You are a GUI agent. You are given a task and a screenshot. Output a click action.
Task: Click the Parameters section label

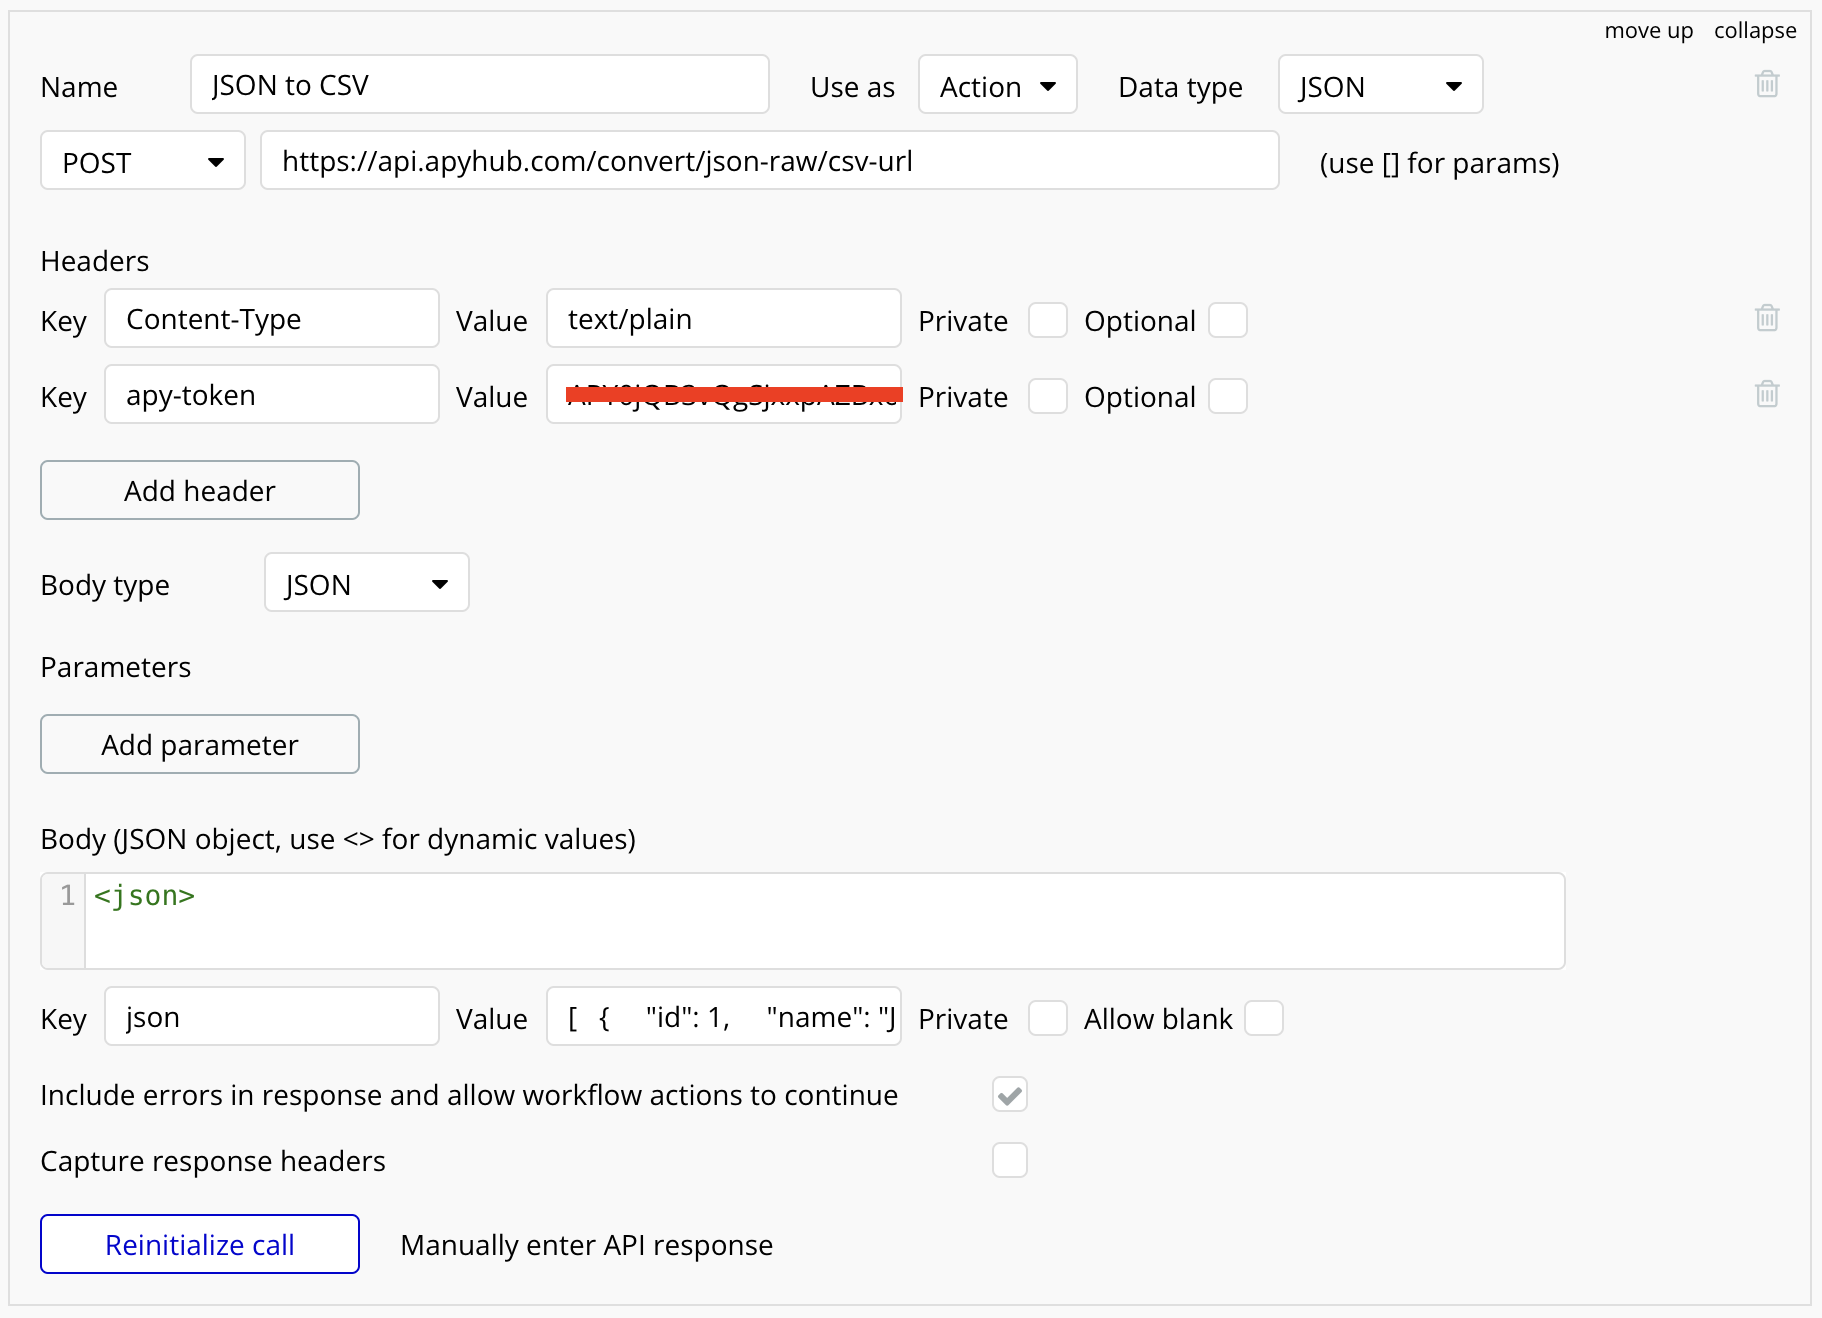click(116, 667)
